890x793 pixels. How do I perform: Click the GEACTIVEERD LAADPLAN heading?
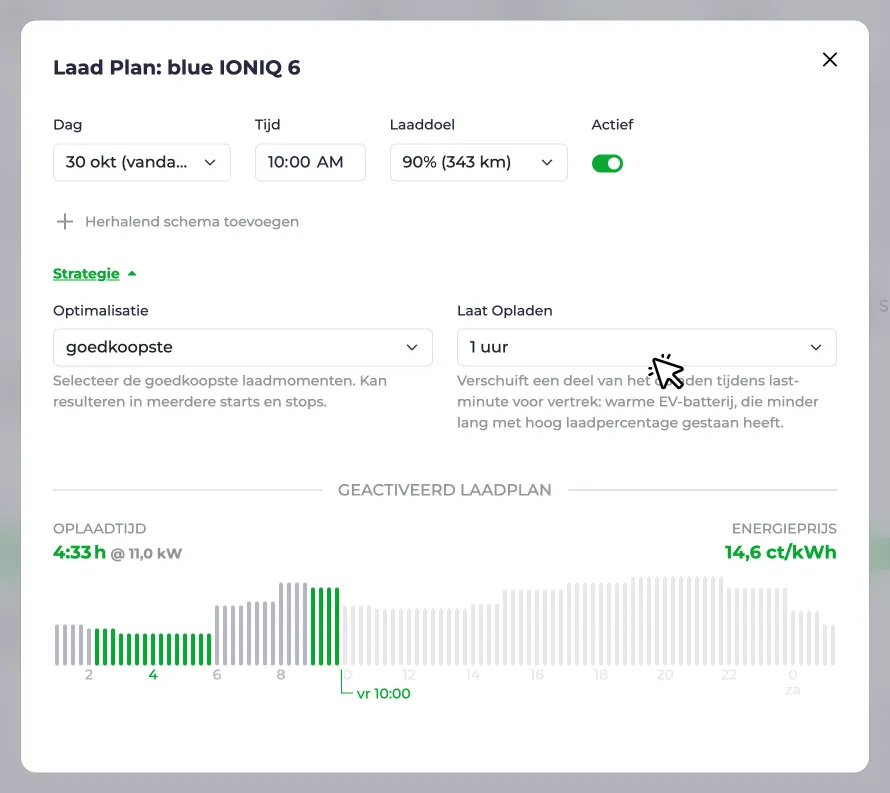point(444,490)
